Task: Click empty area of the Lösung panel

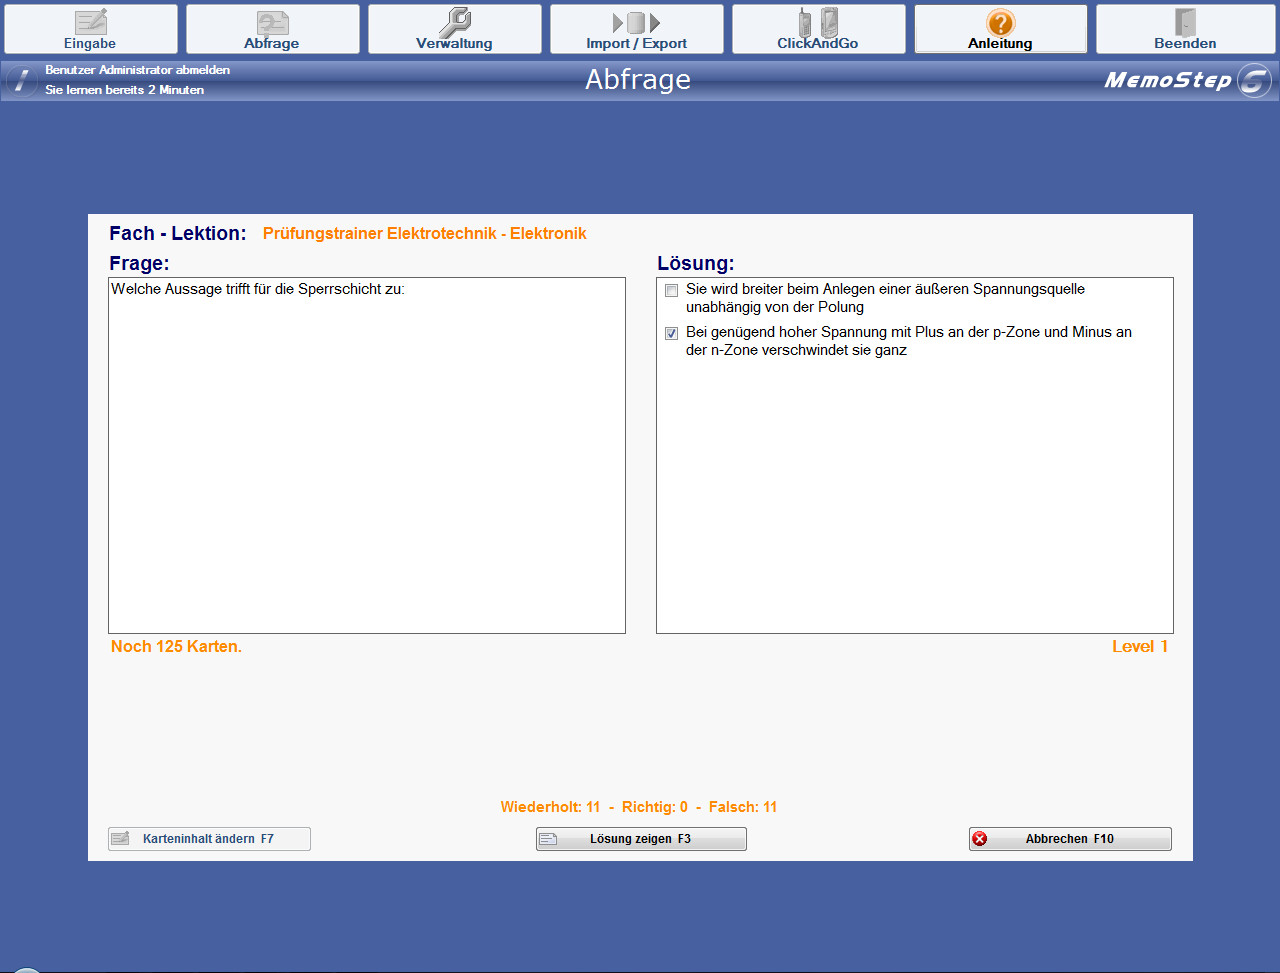Action: pos(914,500)
